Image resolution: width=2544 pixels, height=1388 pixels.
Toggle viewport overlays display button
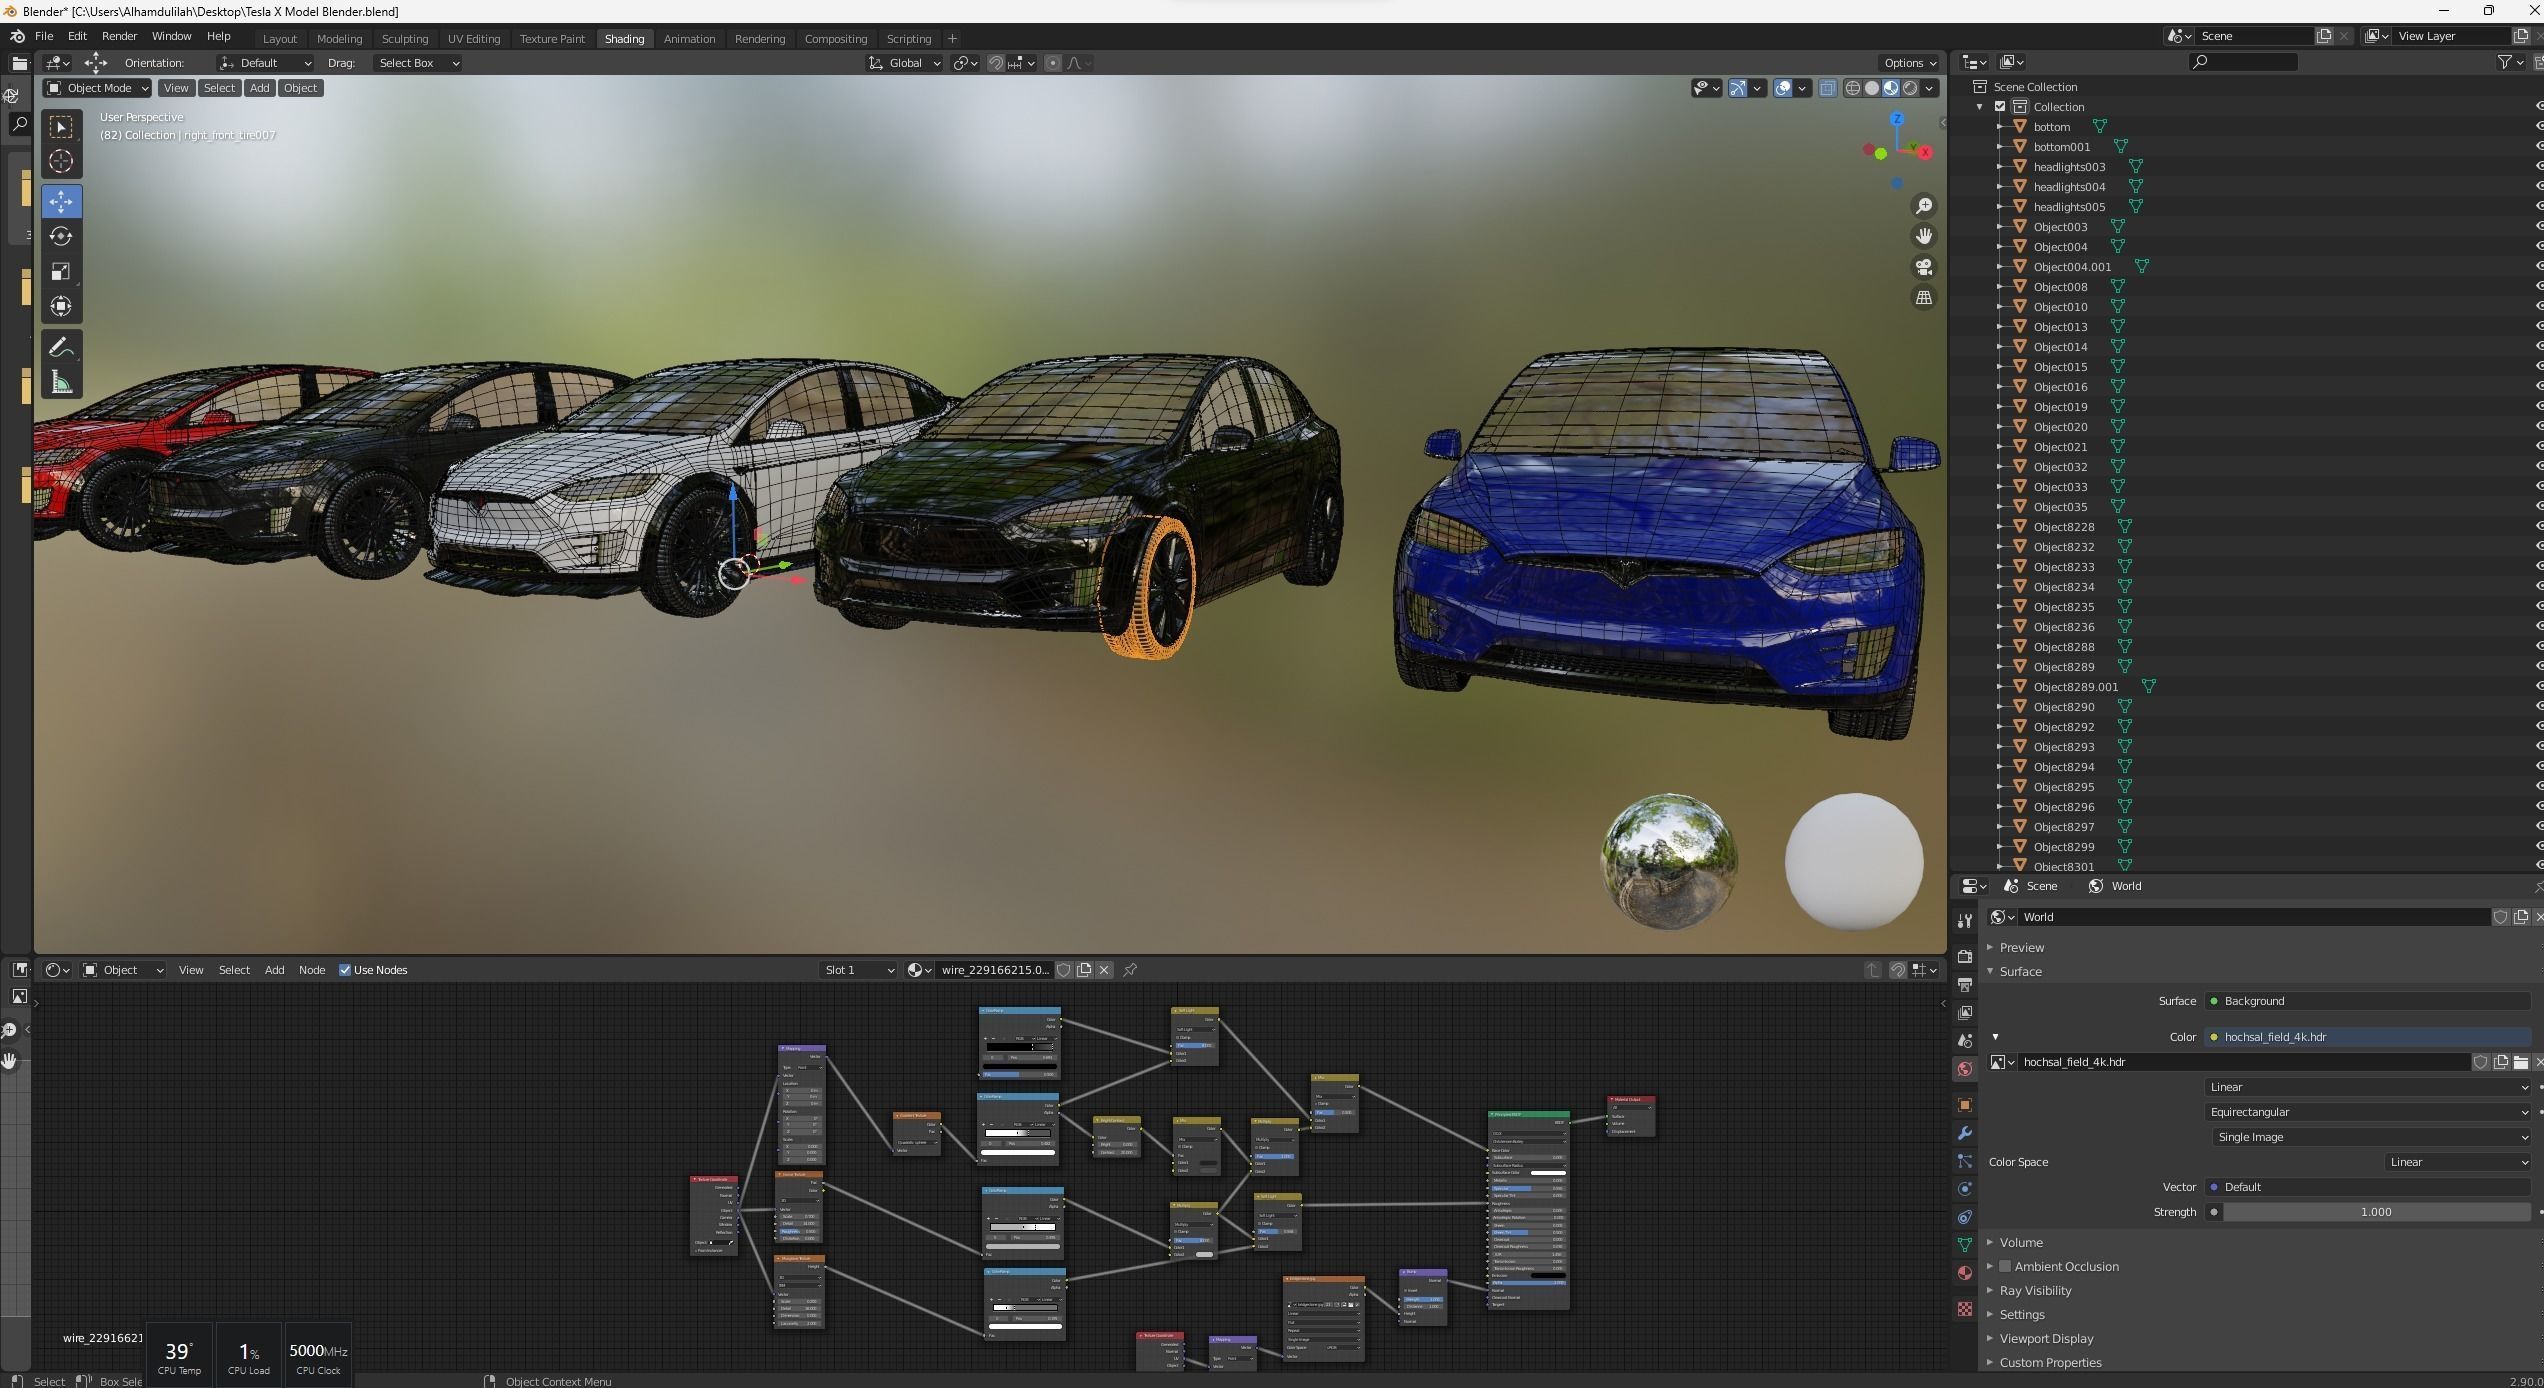(1783, 88)
